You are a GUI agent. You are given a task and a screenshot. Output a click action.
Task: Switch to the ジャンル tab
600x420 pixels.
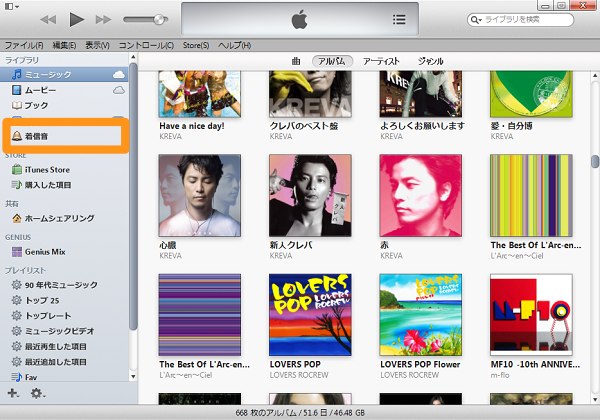click(x=431, y=61)
